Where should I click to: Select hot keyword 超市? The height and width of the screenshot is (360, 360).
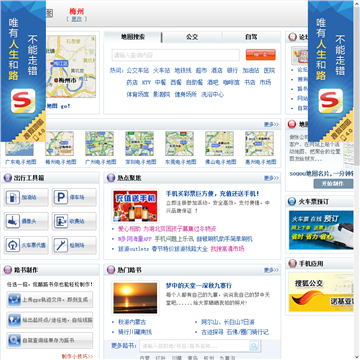(201, 70)
